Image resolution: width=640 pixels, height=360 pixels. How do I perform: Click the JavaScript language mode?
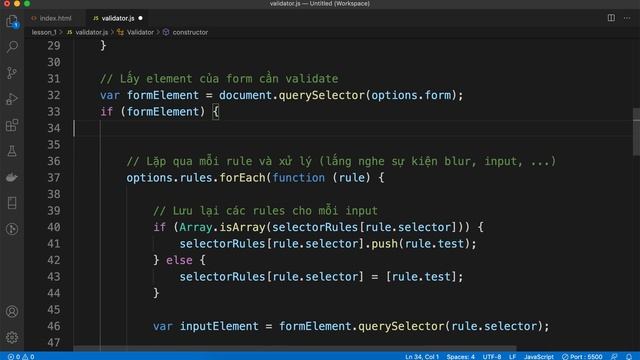point(539,356)
